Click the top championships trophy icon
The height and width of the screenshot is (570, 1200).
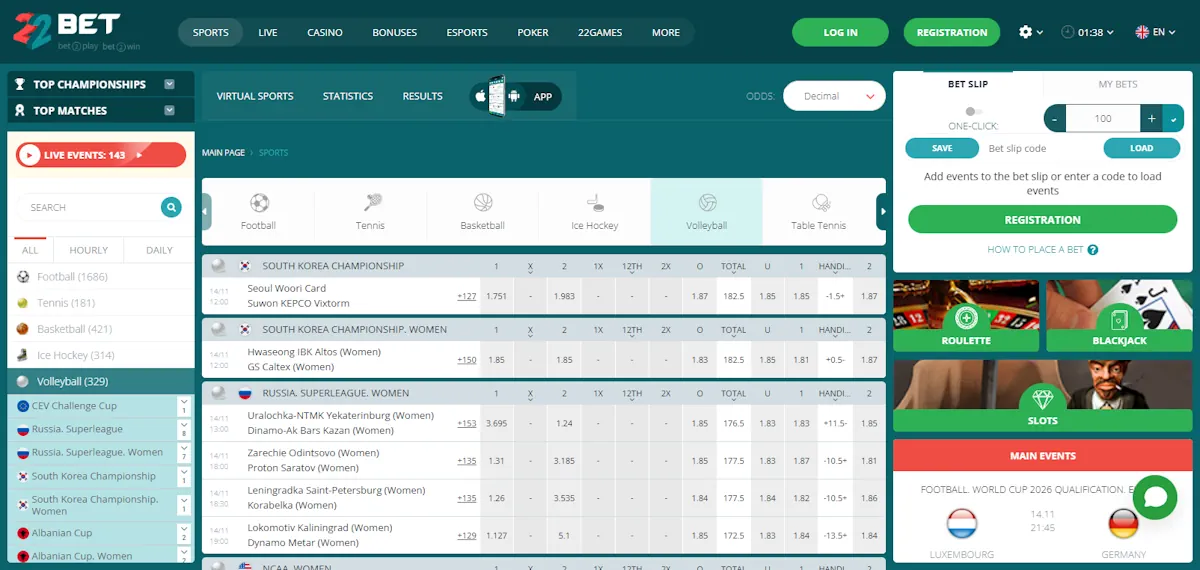tap(20, 85)
